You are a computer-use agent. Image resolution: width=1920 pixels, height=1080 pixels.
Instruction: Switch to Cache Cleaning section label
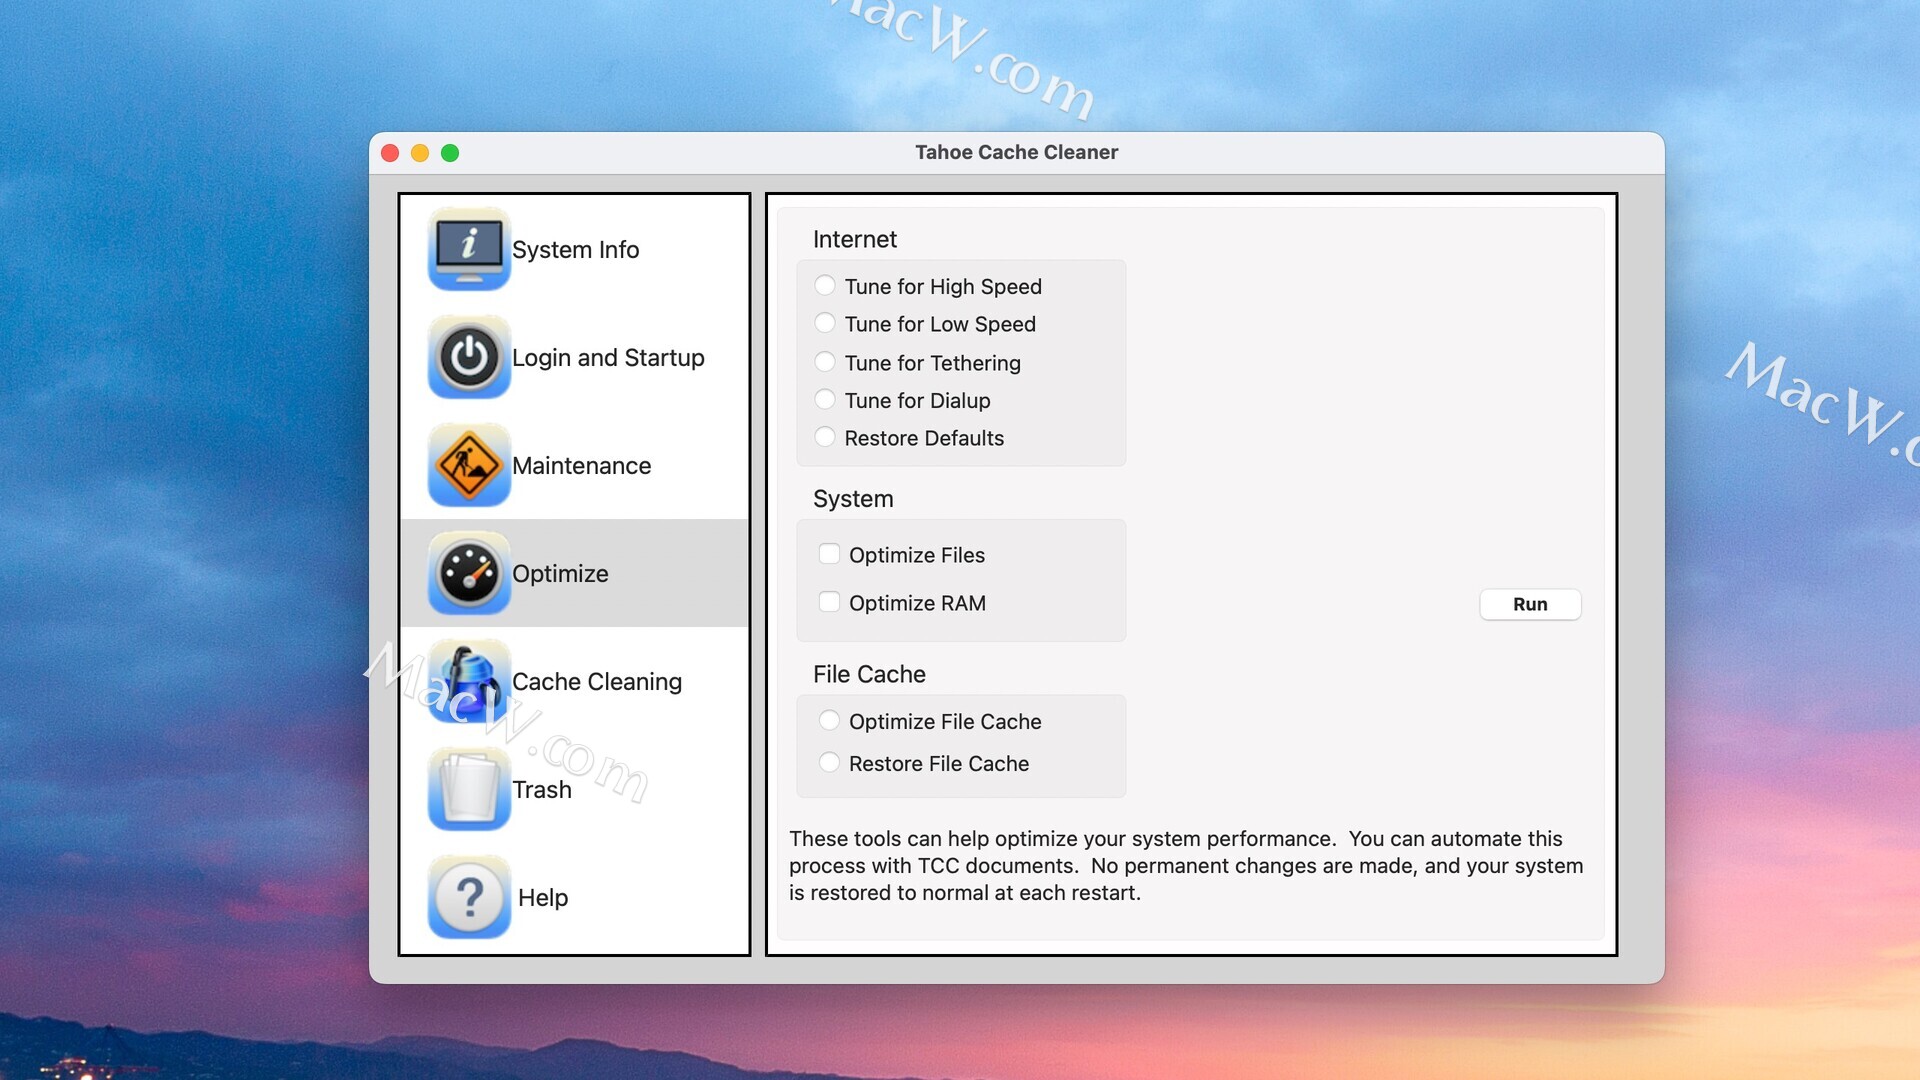tap(597, 682)
